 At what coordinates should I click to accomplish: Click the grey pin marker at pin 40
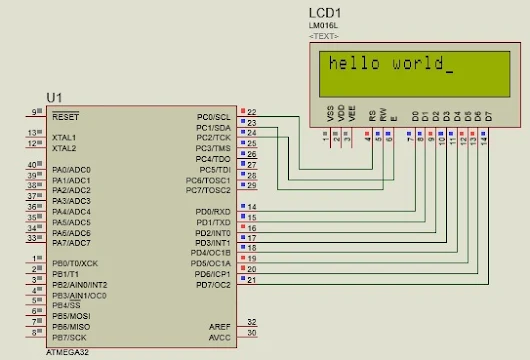(x=40, y=164)
